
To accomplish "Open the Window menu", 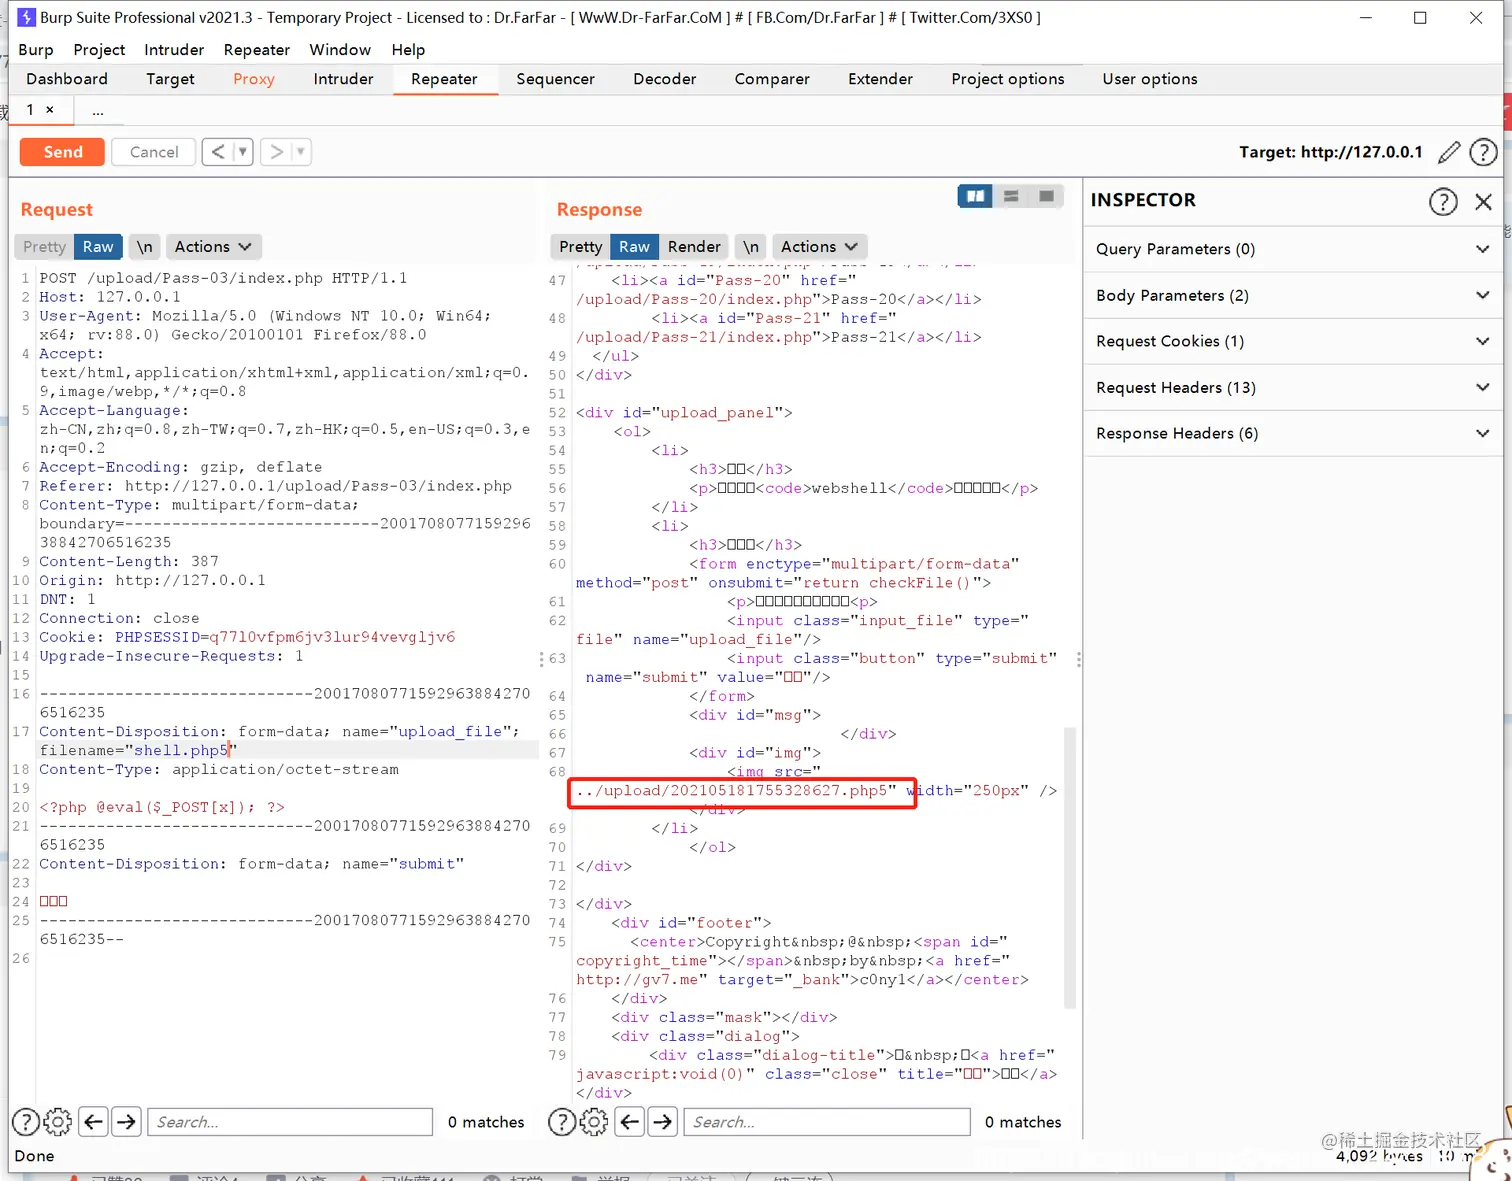I will coord(340,50).
